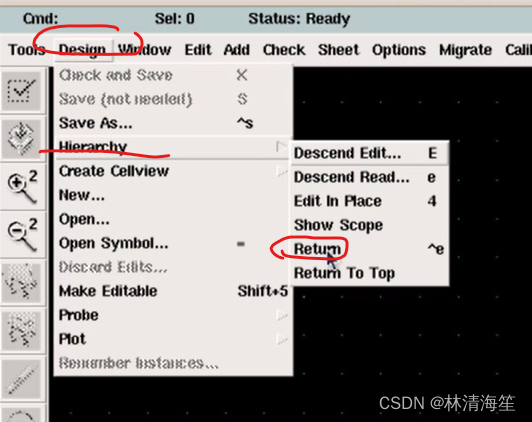Image resolution: width=532 pixels, height=422 pixels.
Task: Click Save As... in Design menu
Action: (173, 123)
